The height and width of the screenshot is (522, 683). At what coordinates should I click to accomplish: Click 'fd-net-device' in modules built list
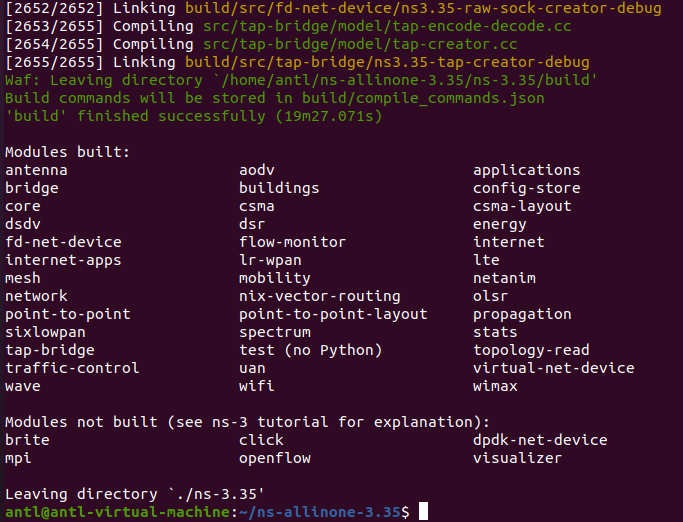click(63, 242)
